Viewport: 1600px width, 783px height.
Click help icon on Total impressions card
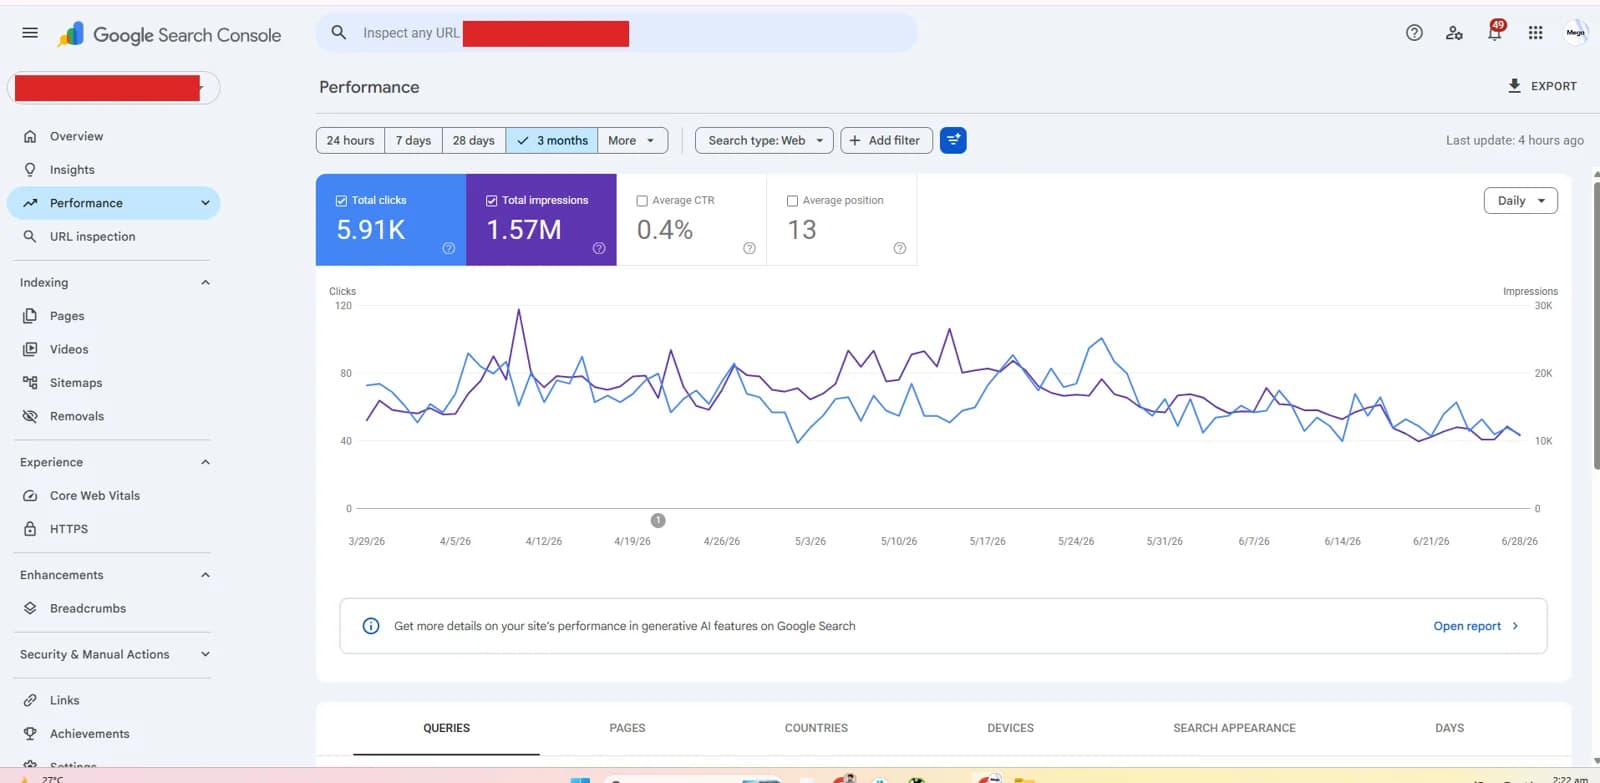599,248
